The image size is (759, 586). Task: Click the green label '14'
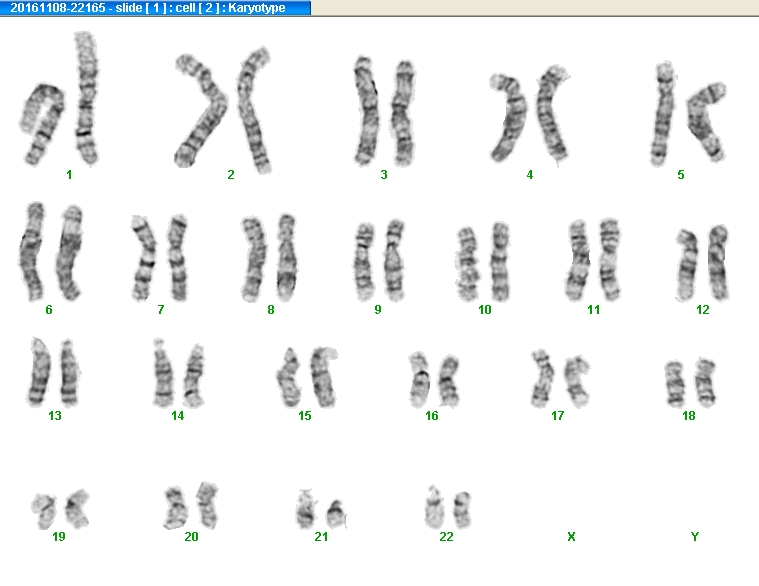pos(178,416)
